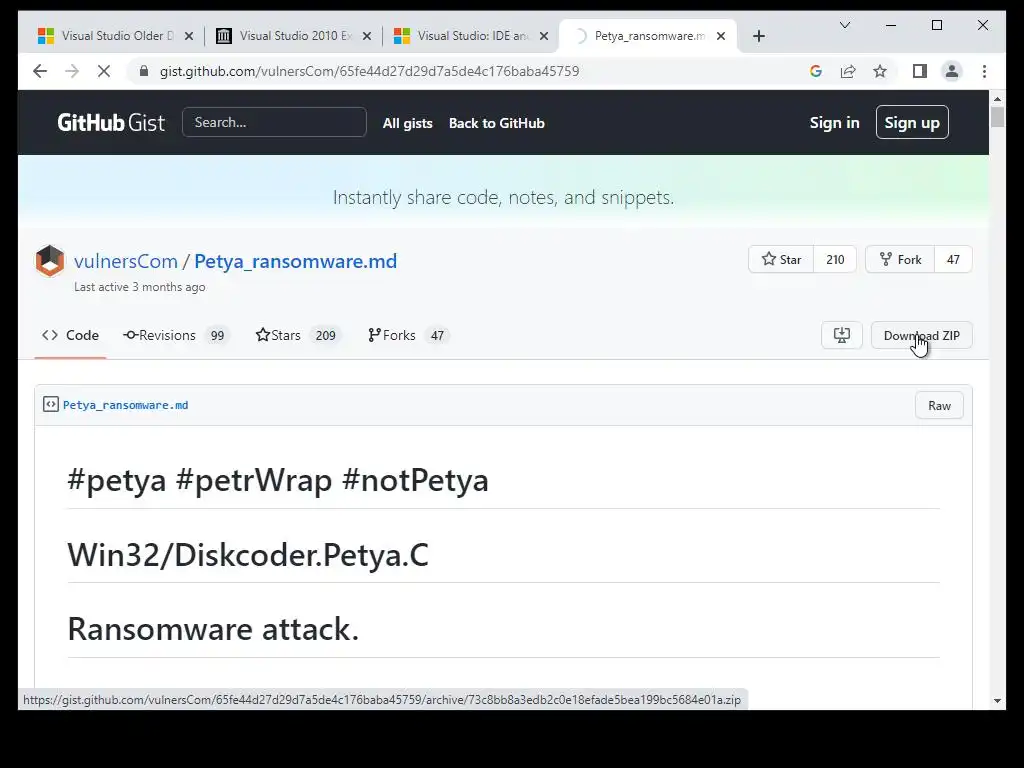The image size is (1024, 768).
Task: Click the share page icon
Action: tap(848, 71)
